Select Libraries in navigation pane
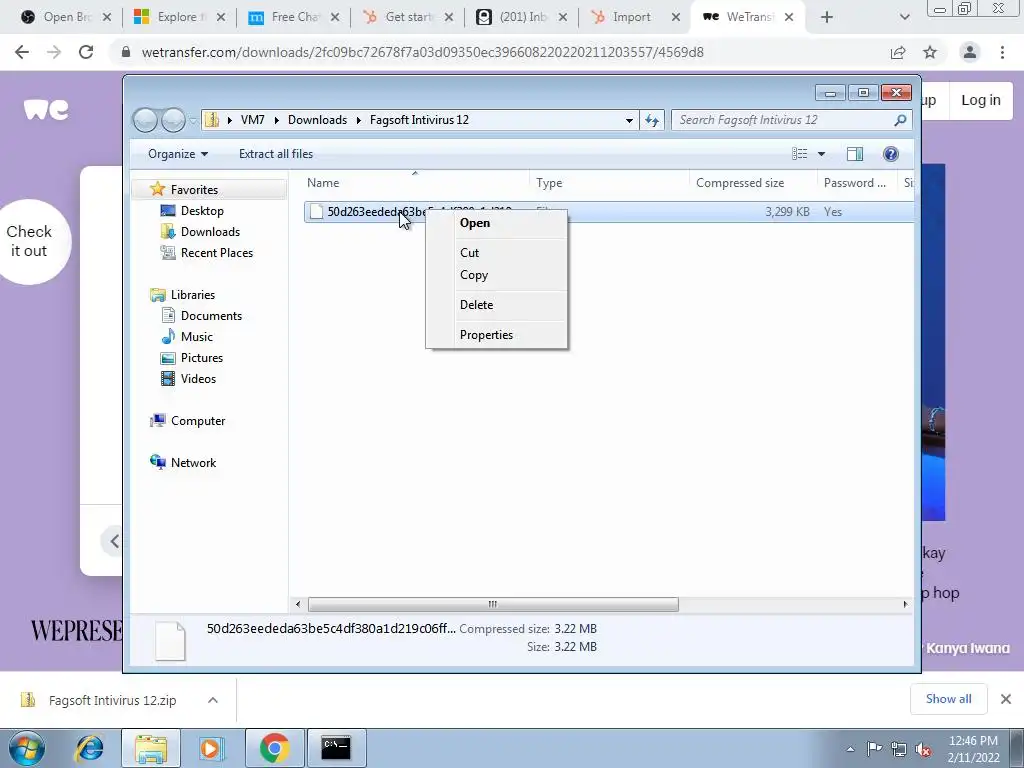The width and height of the screenshot is (1024, 768). coord(193,295)
